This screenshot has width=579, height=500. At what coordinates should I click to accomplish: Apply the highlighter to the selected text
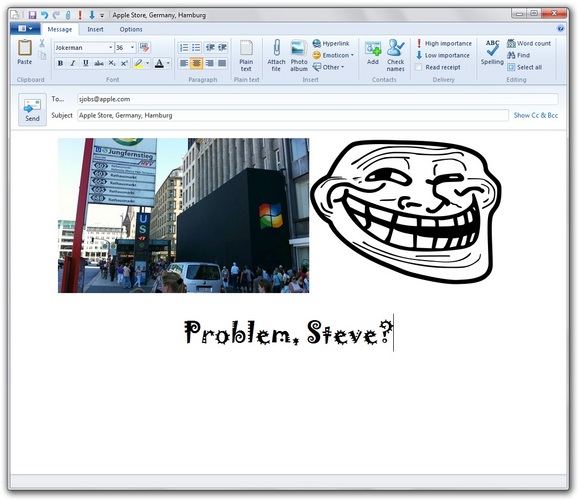pos(138,64)
